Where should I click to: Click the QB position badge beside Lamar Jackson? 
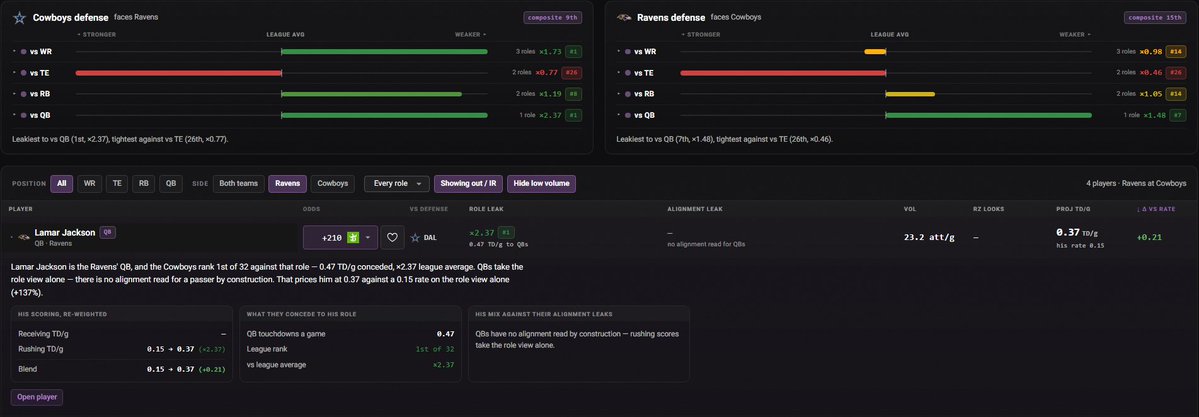pos(108,233)
